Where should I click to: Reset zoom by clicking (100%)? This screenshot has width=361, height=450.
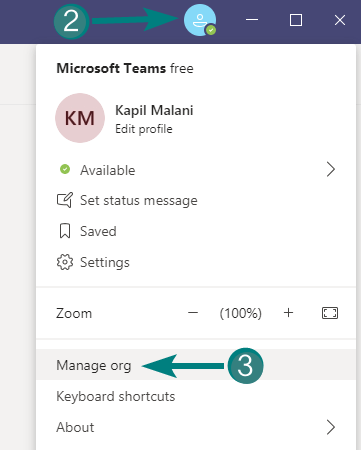pos(241,313)
